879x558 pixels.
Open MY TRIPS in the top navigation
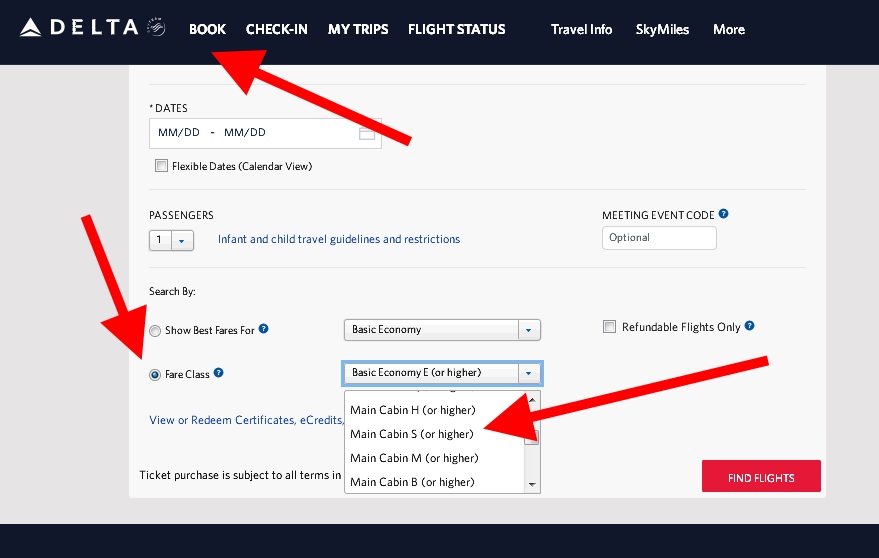click(x=358, y=29)
